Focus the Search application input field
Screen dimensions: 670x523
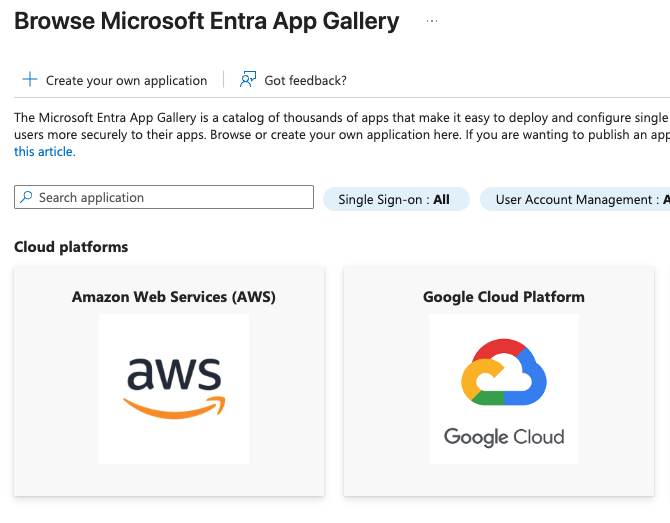point(170,198)
